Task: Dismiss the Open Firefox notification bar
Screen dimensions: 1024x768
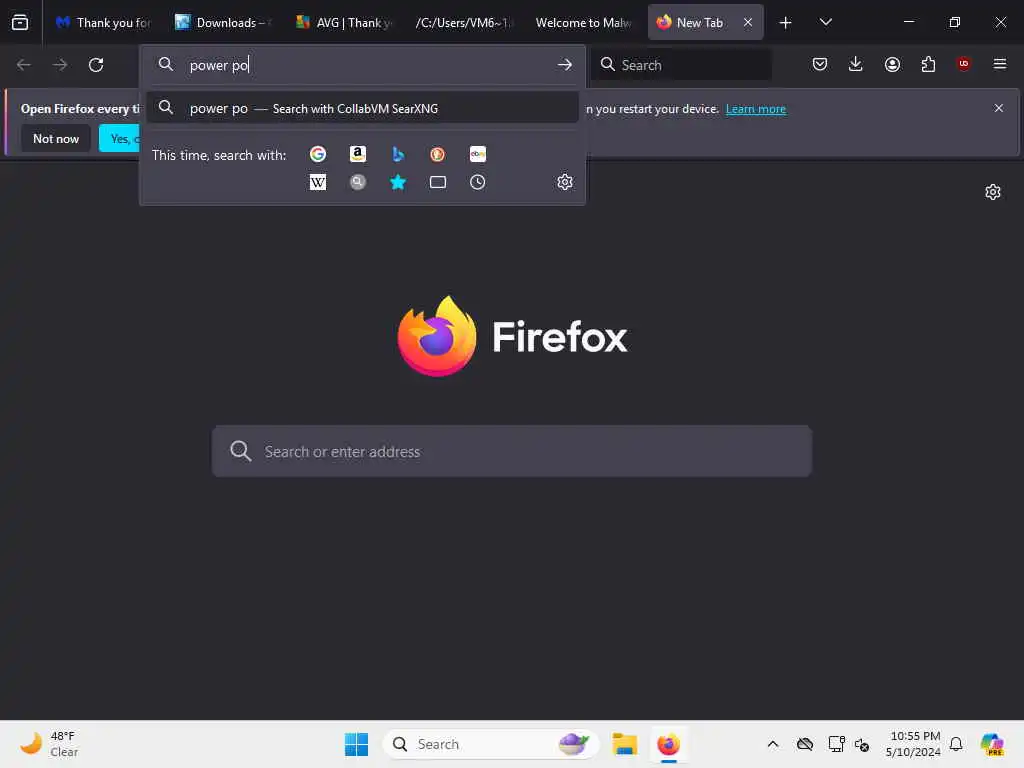Action: tap(998, 108)
